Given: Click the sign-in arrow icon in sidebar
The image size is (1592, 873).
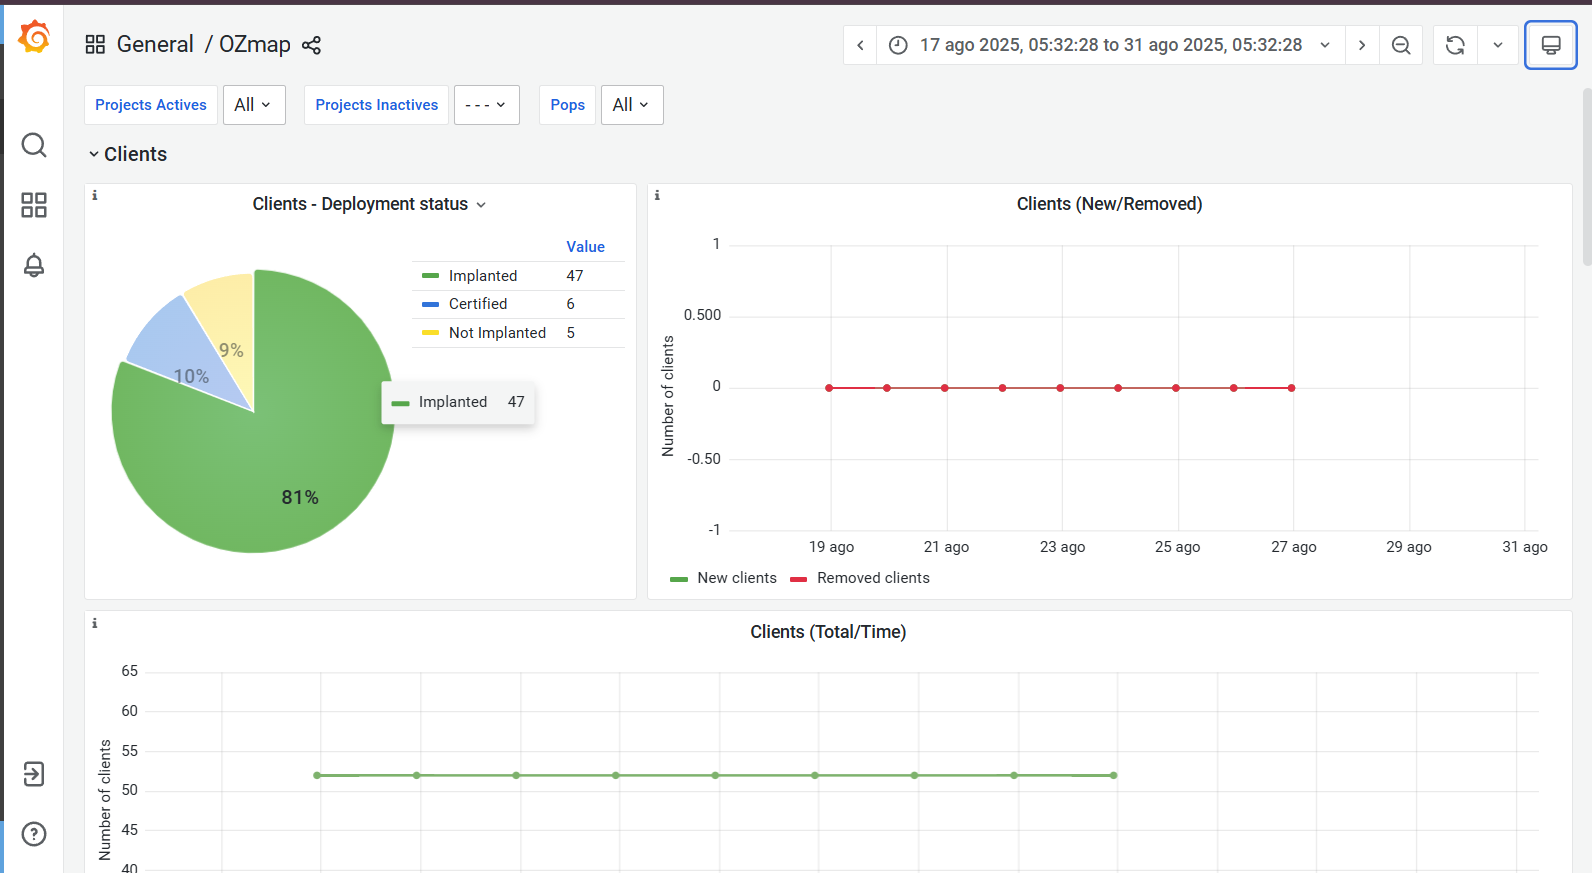Looking at the screenshot, I should tap(34, 774).
